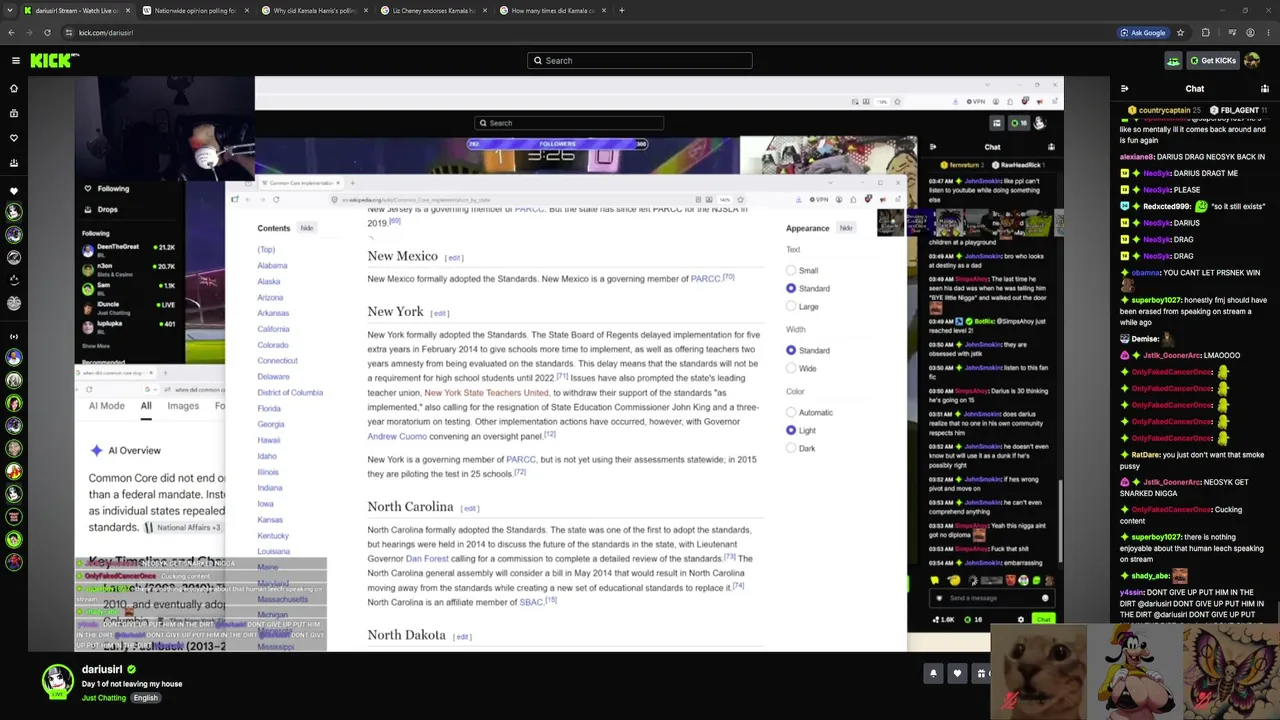Click the Kick search field
The width and height of the screenshot is (1280, 720).
(x=640, y=61)
